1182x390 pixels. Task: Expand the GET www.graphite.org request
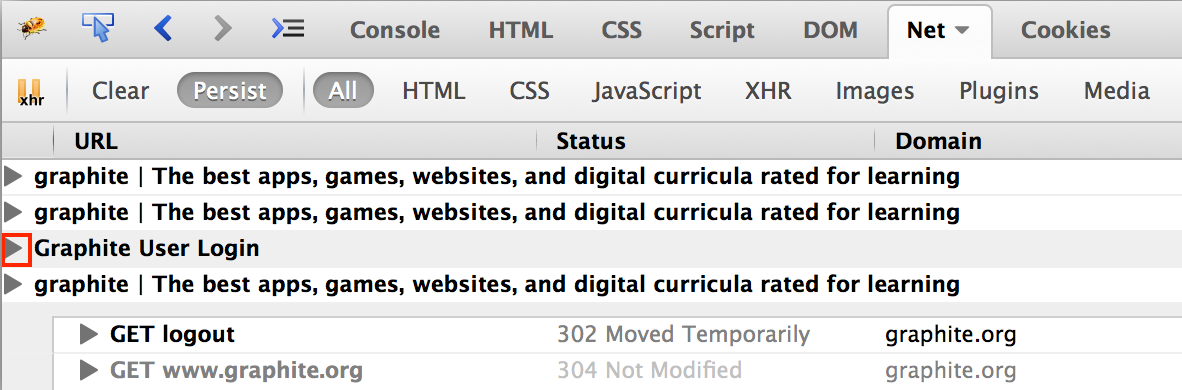(x=89, y=370)
